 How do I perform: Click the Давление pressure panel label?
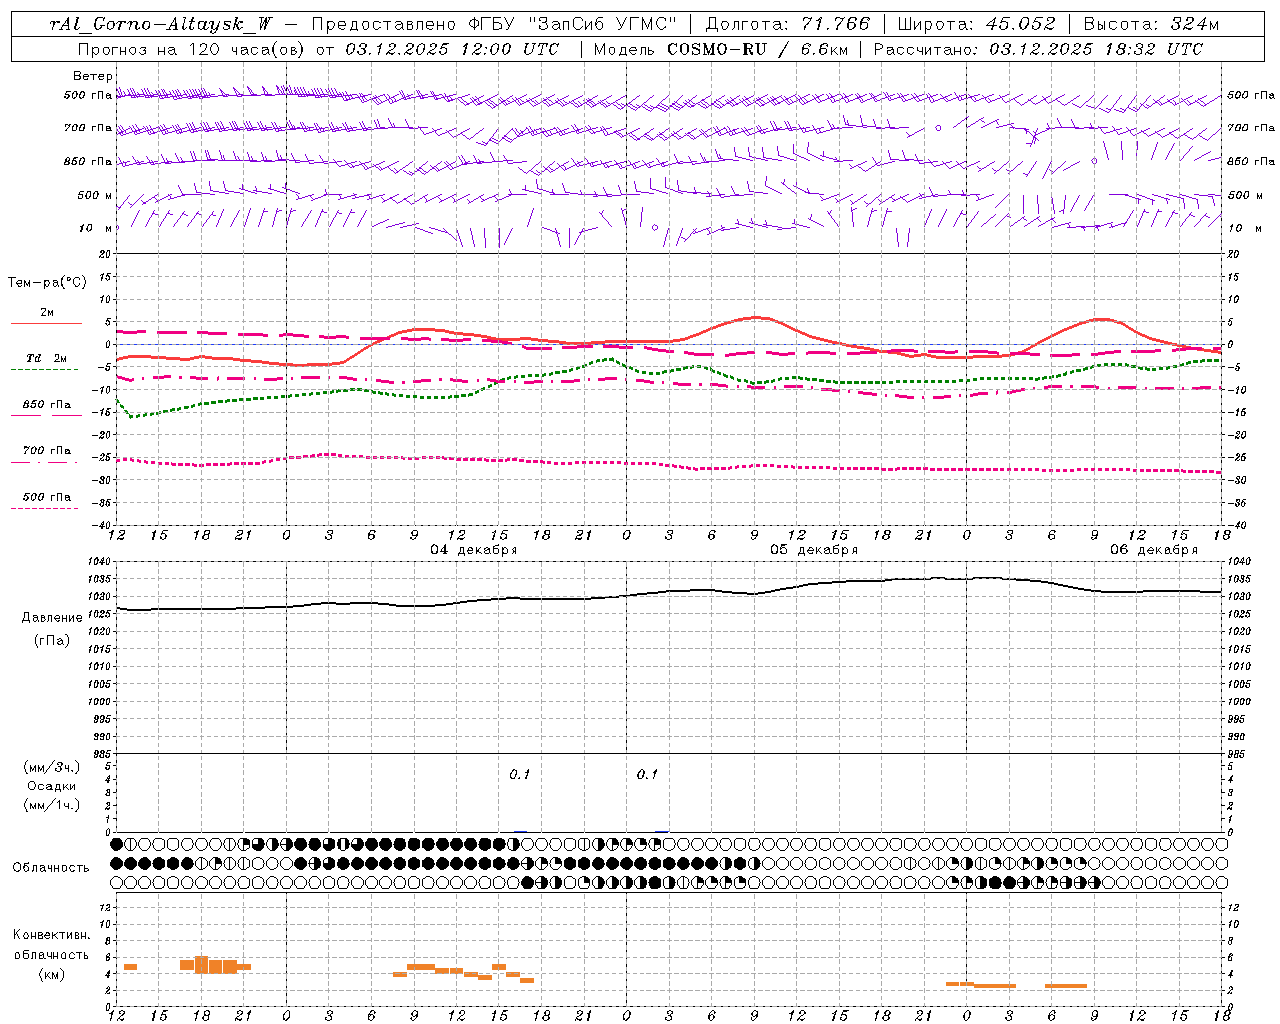pyautogui.click(x=52, y=618)
